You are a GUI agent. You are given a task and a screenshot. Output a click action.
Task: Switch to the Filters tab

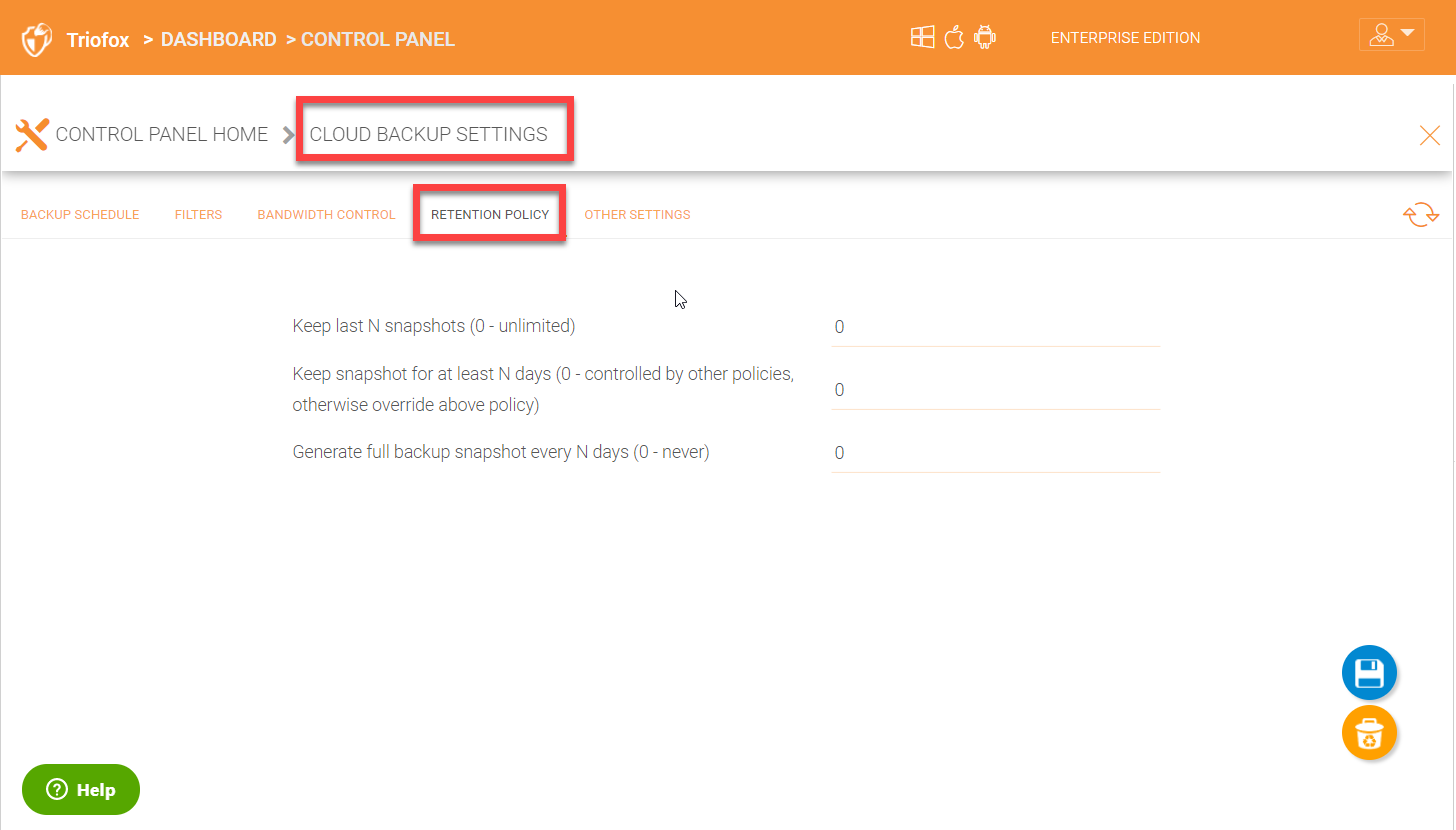(x=198, y=215)
